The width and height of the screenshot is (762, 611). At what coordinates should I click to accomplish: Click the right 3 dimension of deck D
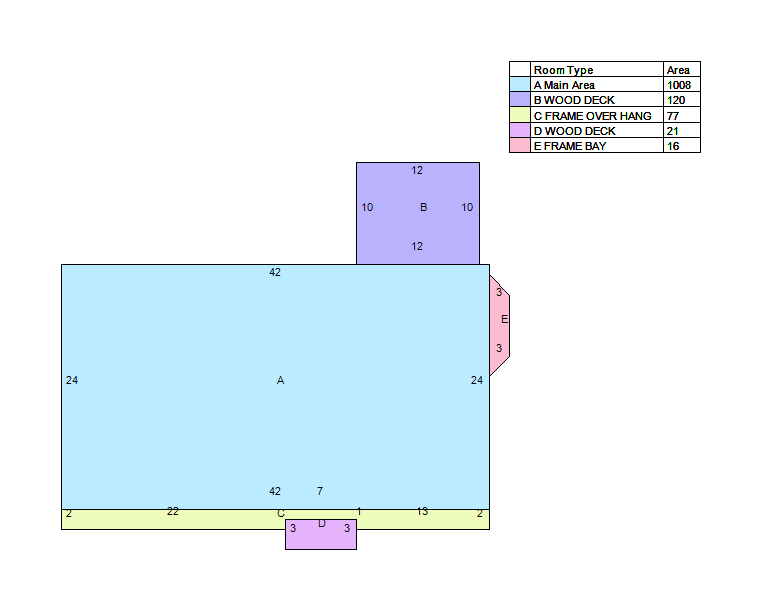[x=347, y=528]
